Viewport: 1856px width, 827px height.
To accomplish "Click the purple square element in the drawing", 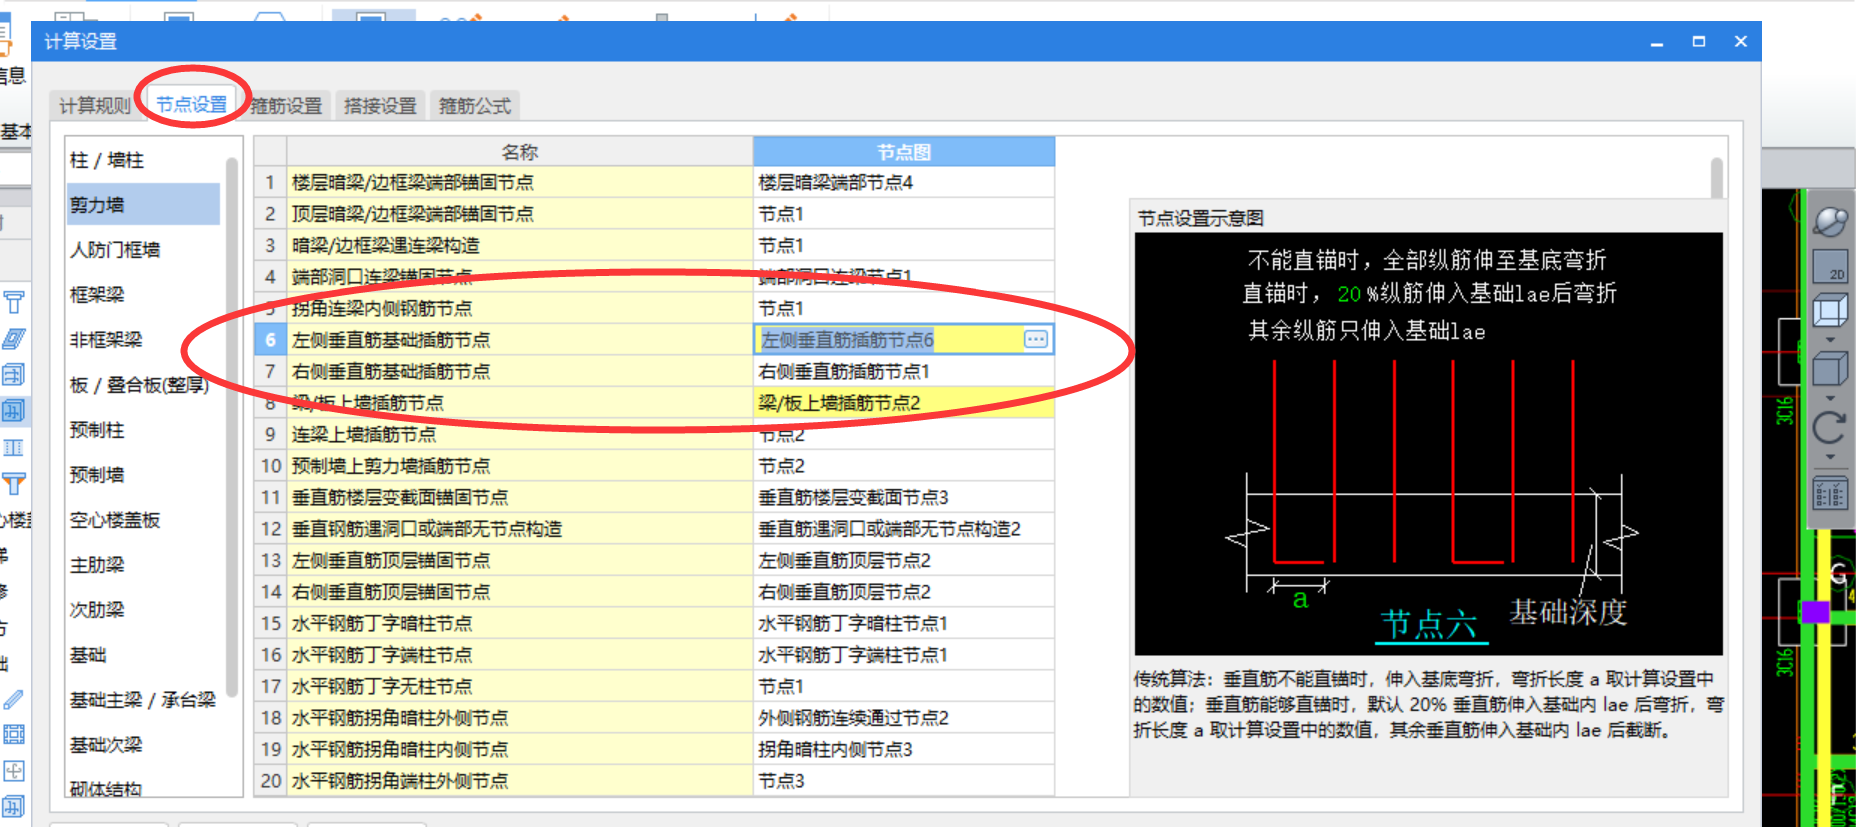I will pyautogui.click(x=1815, y=611).
